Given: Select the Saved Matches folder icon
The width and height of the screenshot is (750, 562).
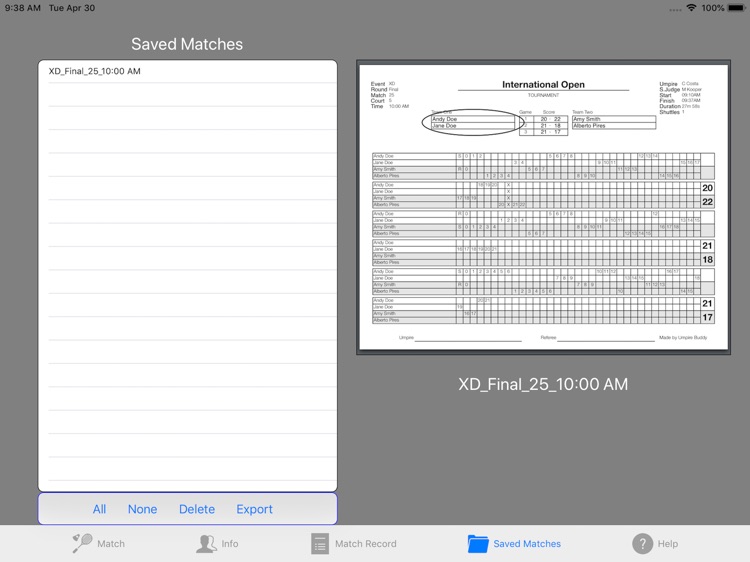Looking at the screenshot, I should [x=478, y=544].
